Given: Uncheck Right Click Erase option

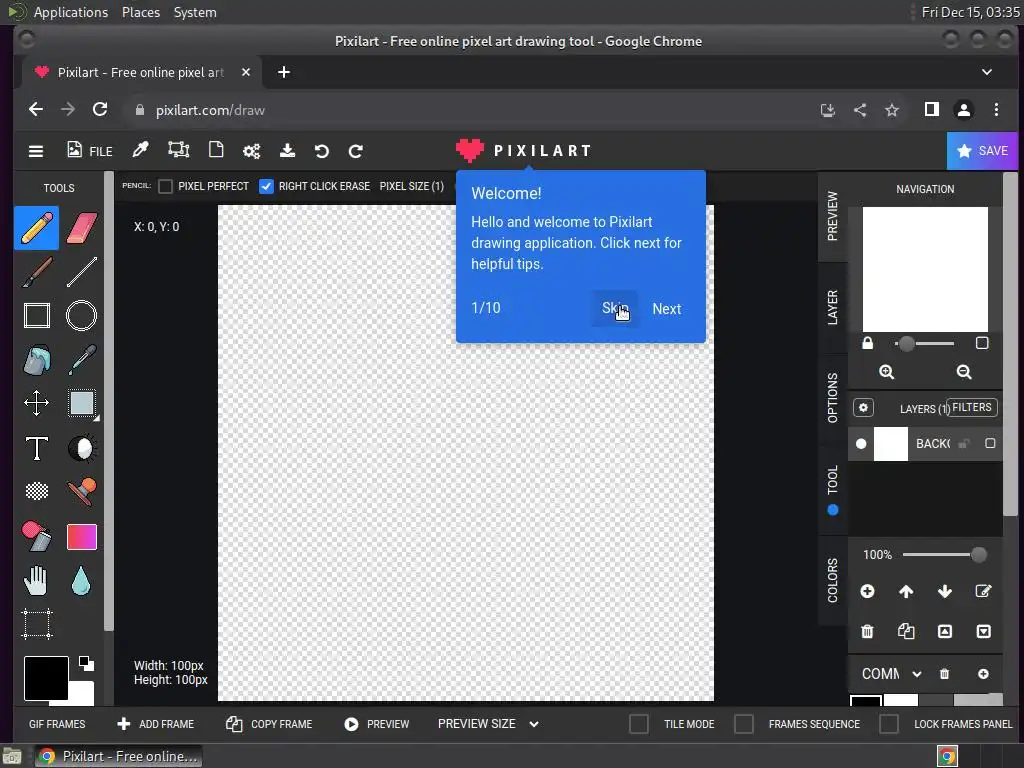Looking at the screenshot, I should (x=266, y=187).
